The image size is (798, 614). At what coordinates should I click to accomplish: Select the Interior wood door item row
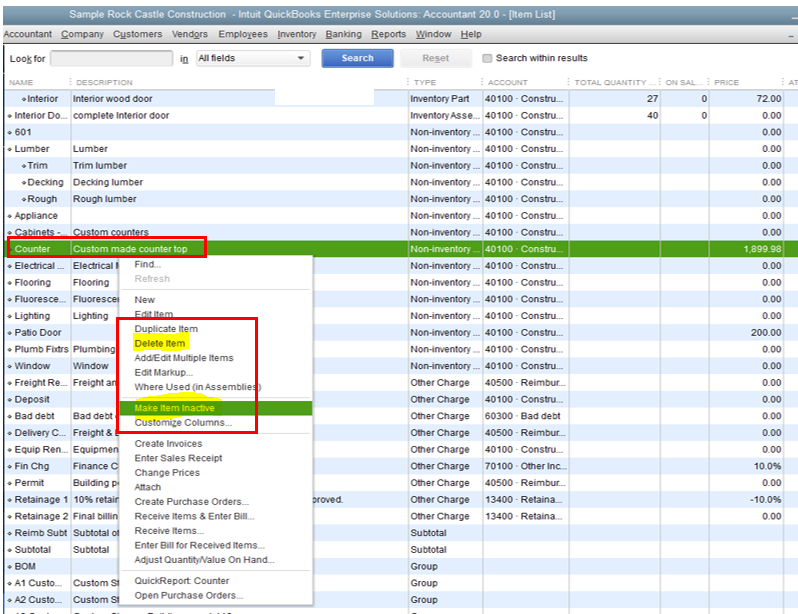click(x=401, y=99)
